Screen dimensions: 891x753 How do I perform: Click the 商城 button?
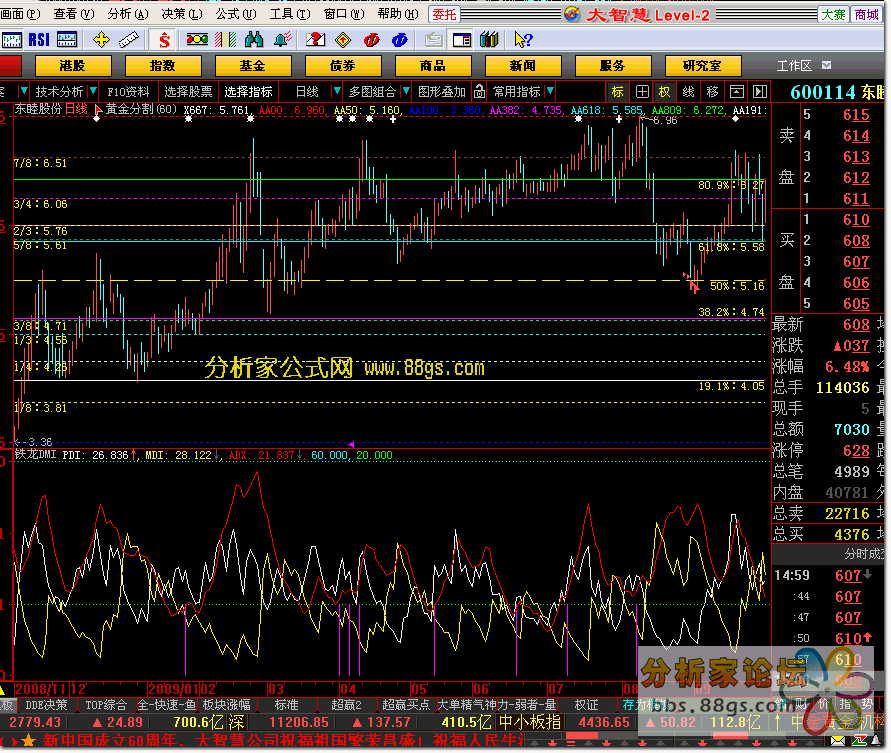point(867,14)
